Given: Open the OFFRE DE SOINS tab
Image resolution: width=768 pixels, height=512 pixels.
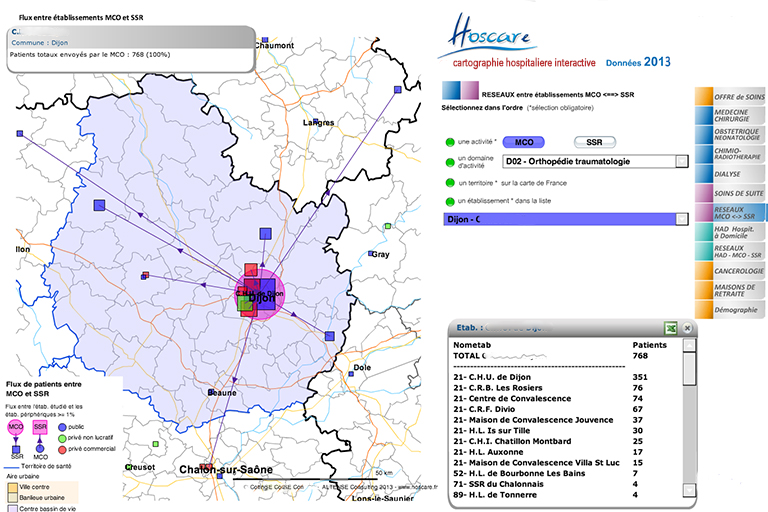Looking at the screenshot, I should (x=730, y=95).
